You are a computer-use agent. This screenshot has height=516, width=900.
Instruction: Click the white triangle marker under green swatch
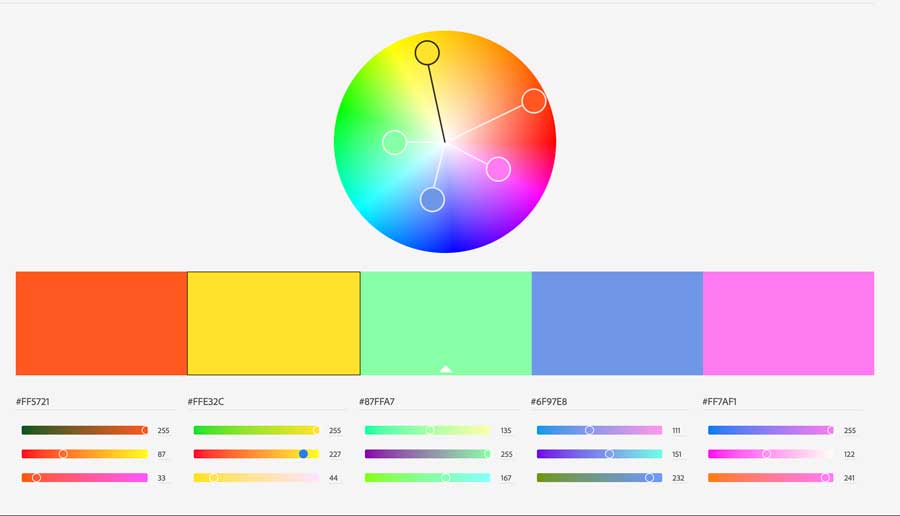click(x=446, y=369)
